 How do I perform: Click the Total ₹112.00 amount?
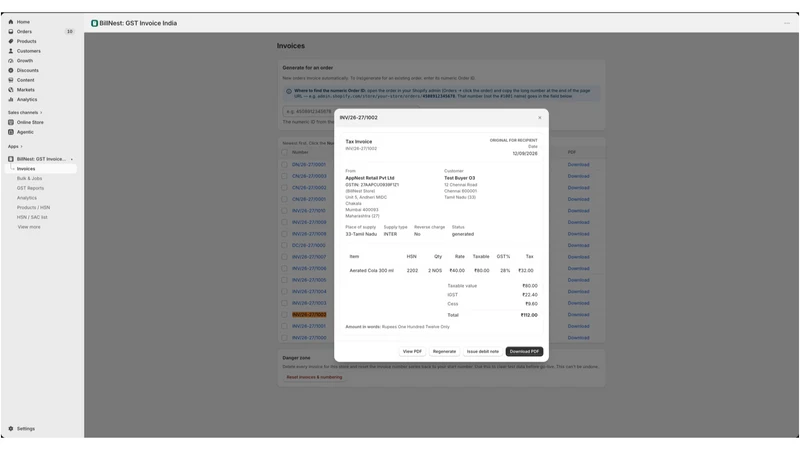pos(529,315)
